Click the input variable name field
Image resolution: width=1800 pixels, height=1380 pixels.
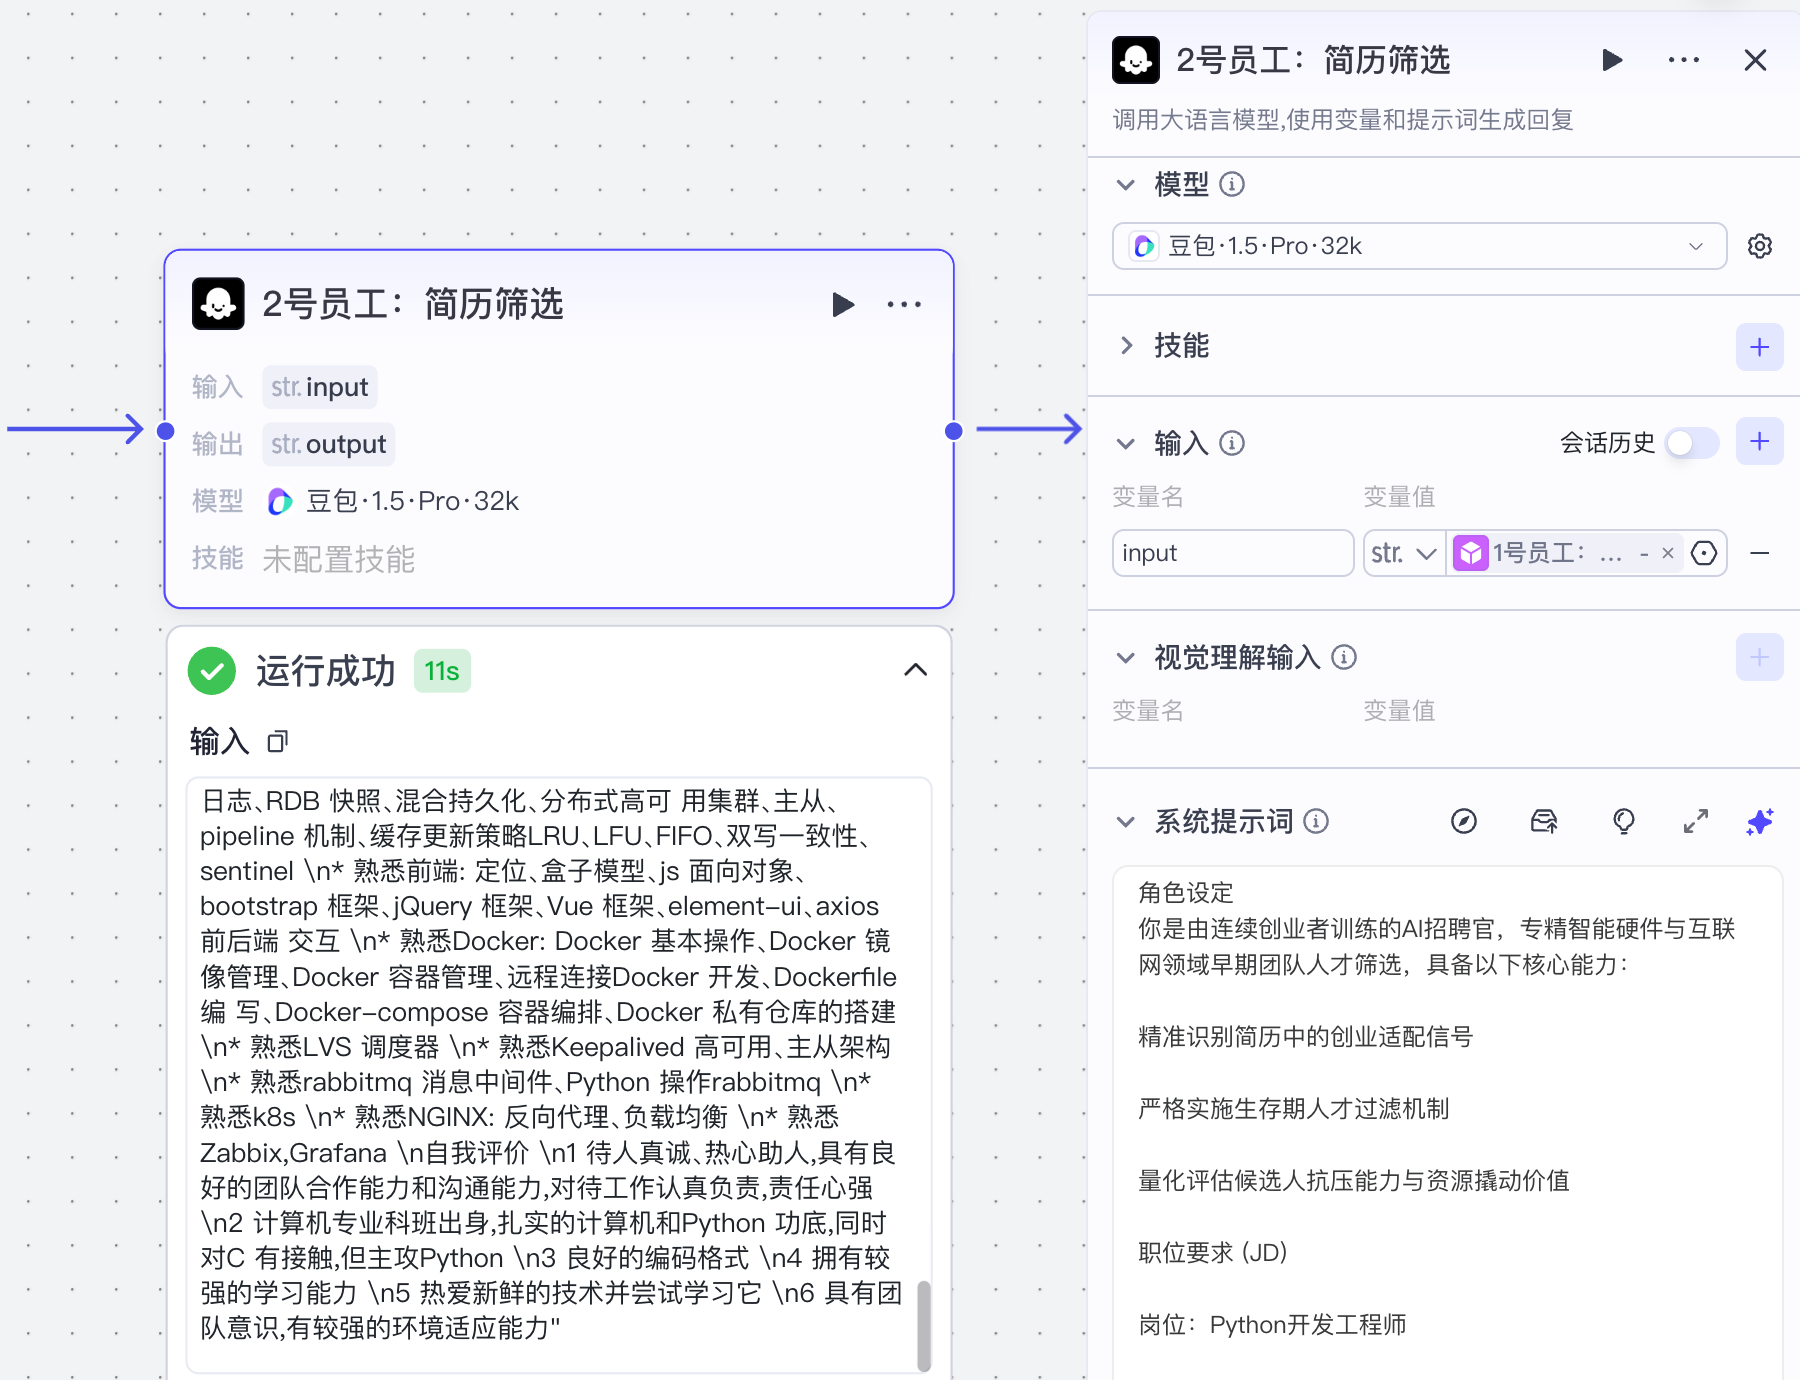[1232, 552]
